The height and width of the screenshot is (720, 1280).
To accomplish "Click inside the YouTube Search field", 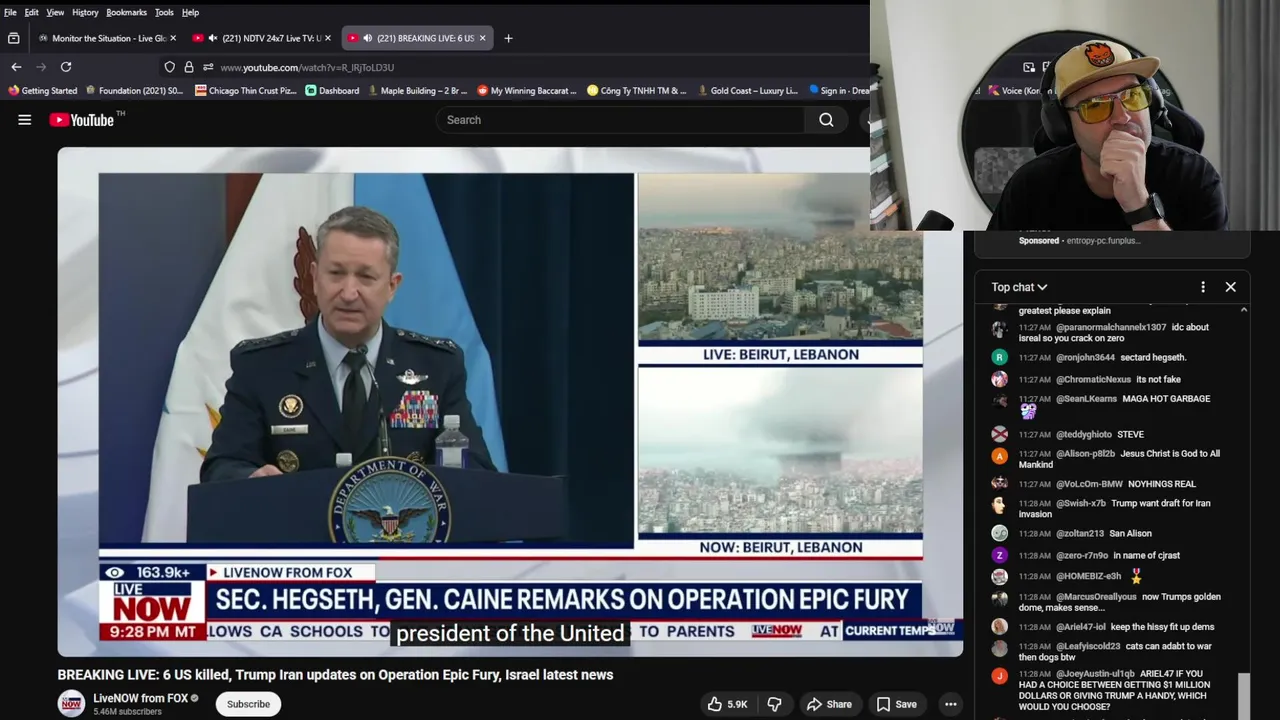I will coord(620,120).
